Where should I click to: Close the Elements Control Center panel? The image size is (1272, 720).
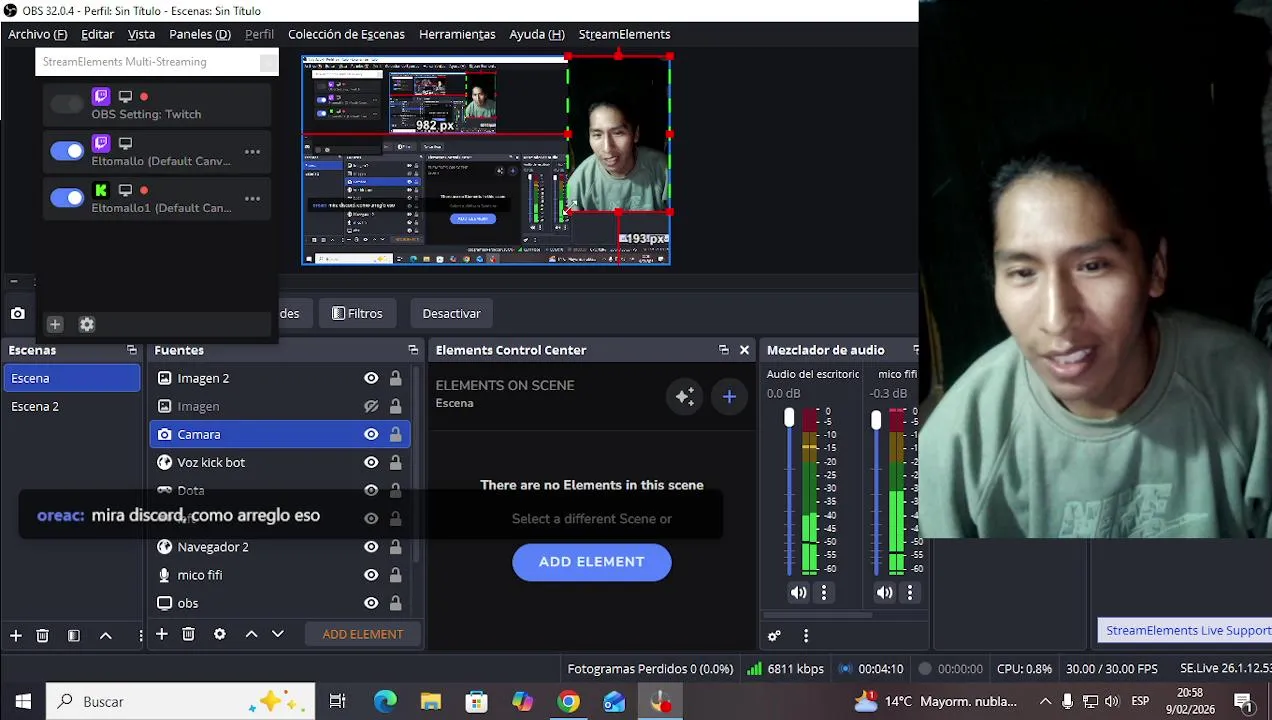(744, 350)
